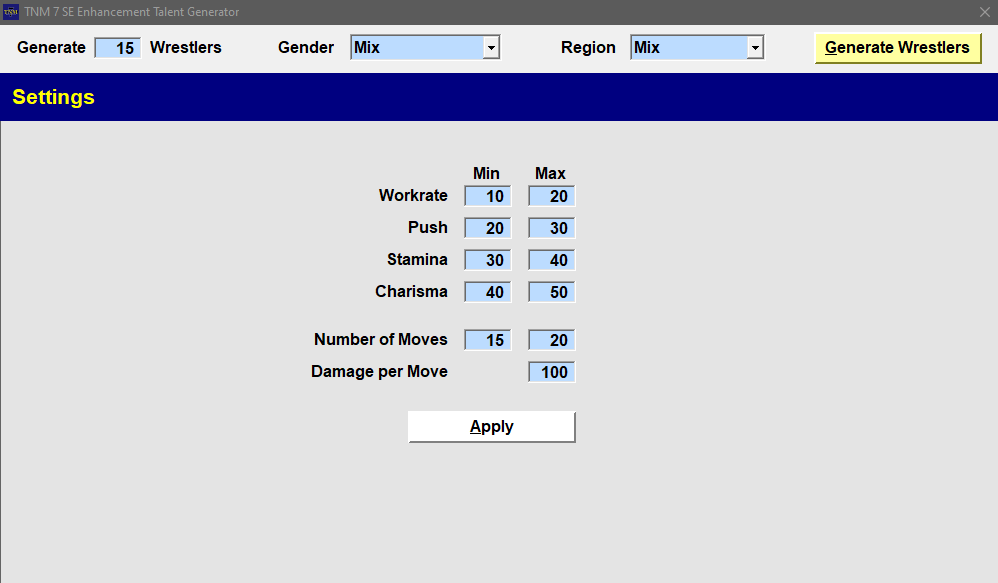
Task: Select the Push Max input
Action: pos(552,228)
